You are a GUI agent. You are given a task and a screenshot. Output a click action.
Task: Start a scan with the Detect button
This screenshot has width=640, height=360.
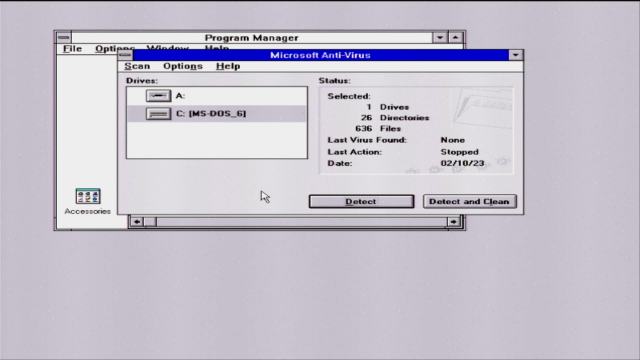coord(361,201)
